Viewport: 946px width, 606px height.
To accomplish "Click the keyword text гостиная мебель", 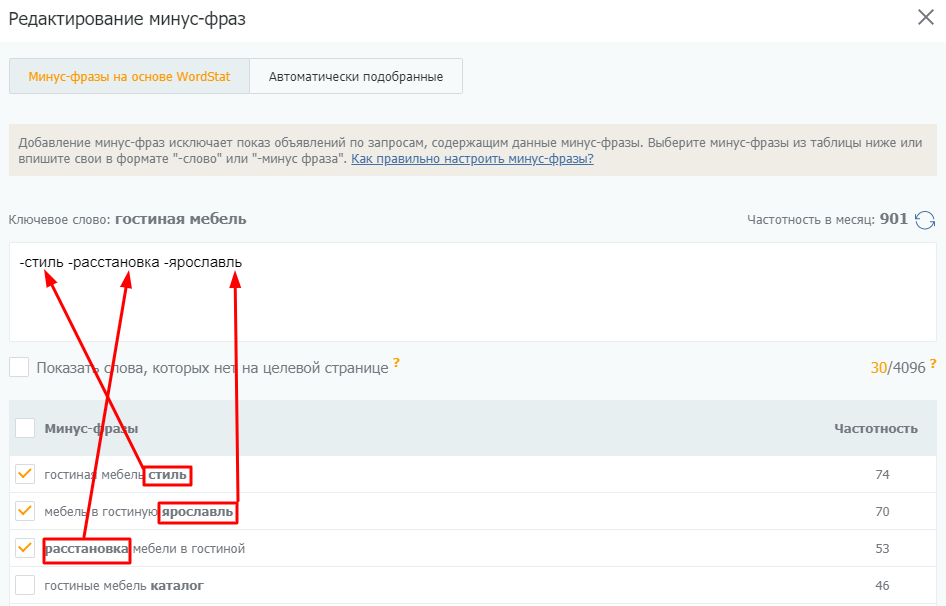I will (x=180, y=219).
